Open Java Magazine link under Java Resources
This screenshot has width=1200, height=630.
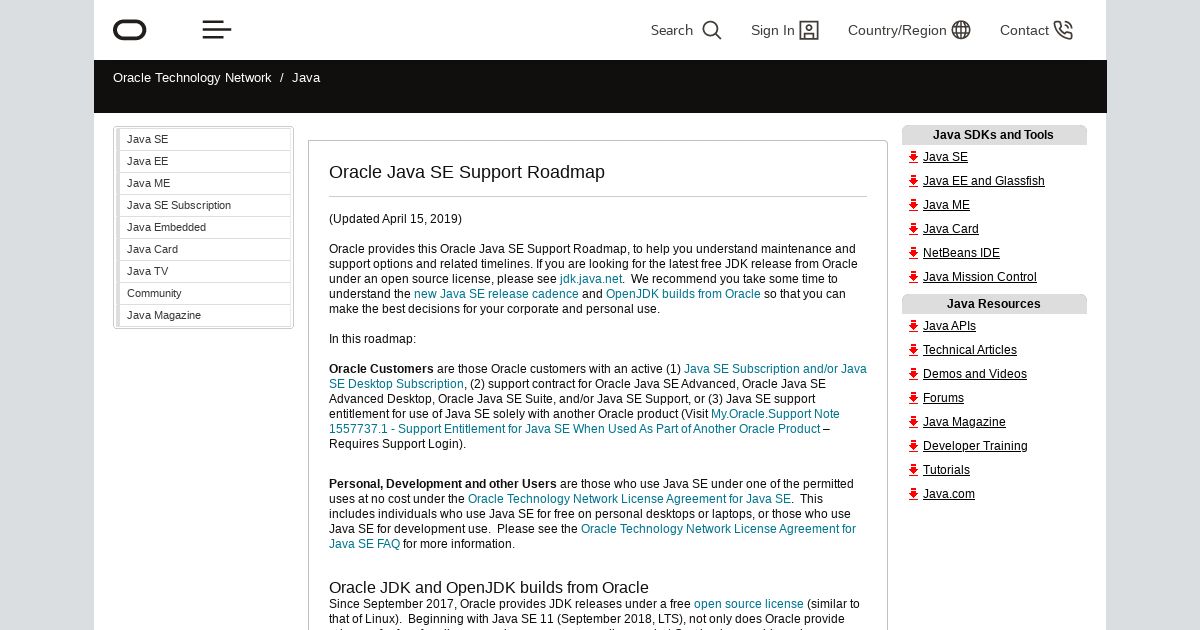pyautogui.click(x=964, y=422)
